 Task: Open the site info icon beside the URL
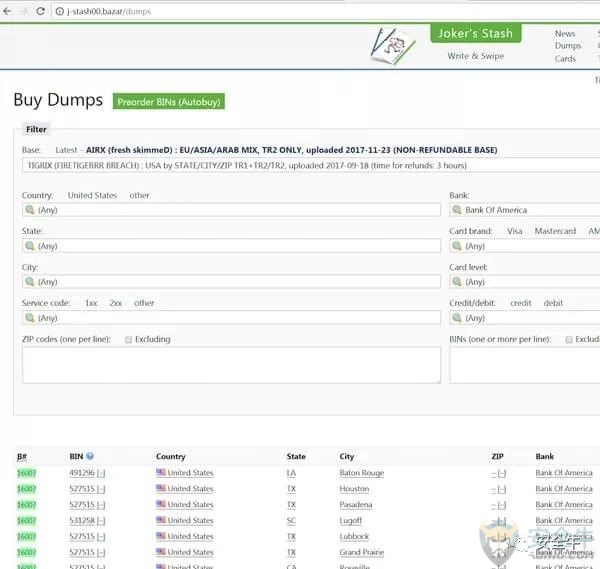(x=60, y=11)
